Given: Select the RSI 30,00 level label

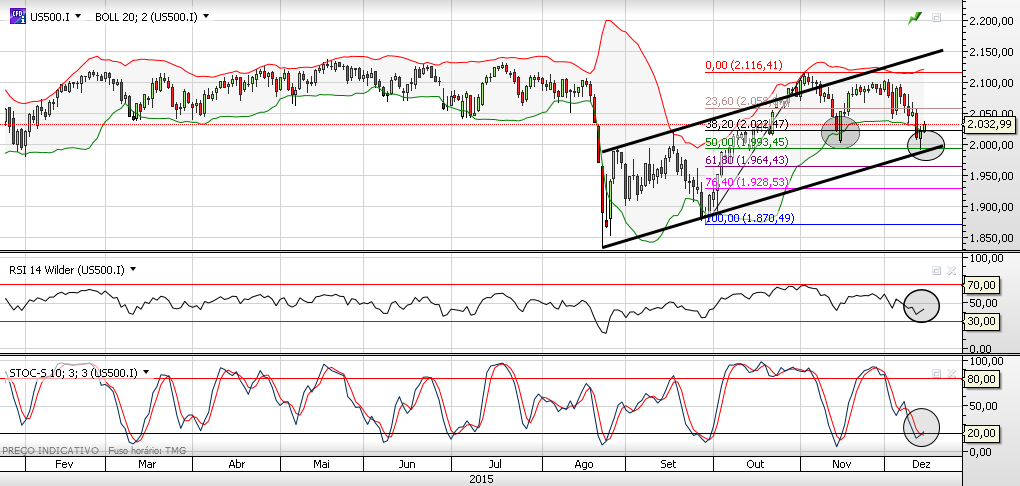Looking at the screenshot, I should pos(984,321).
